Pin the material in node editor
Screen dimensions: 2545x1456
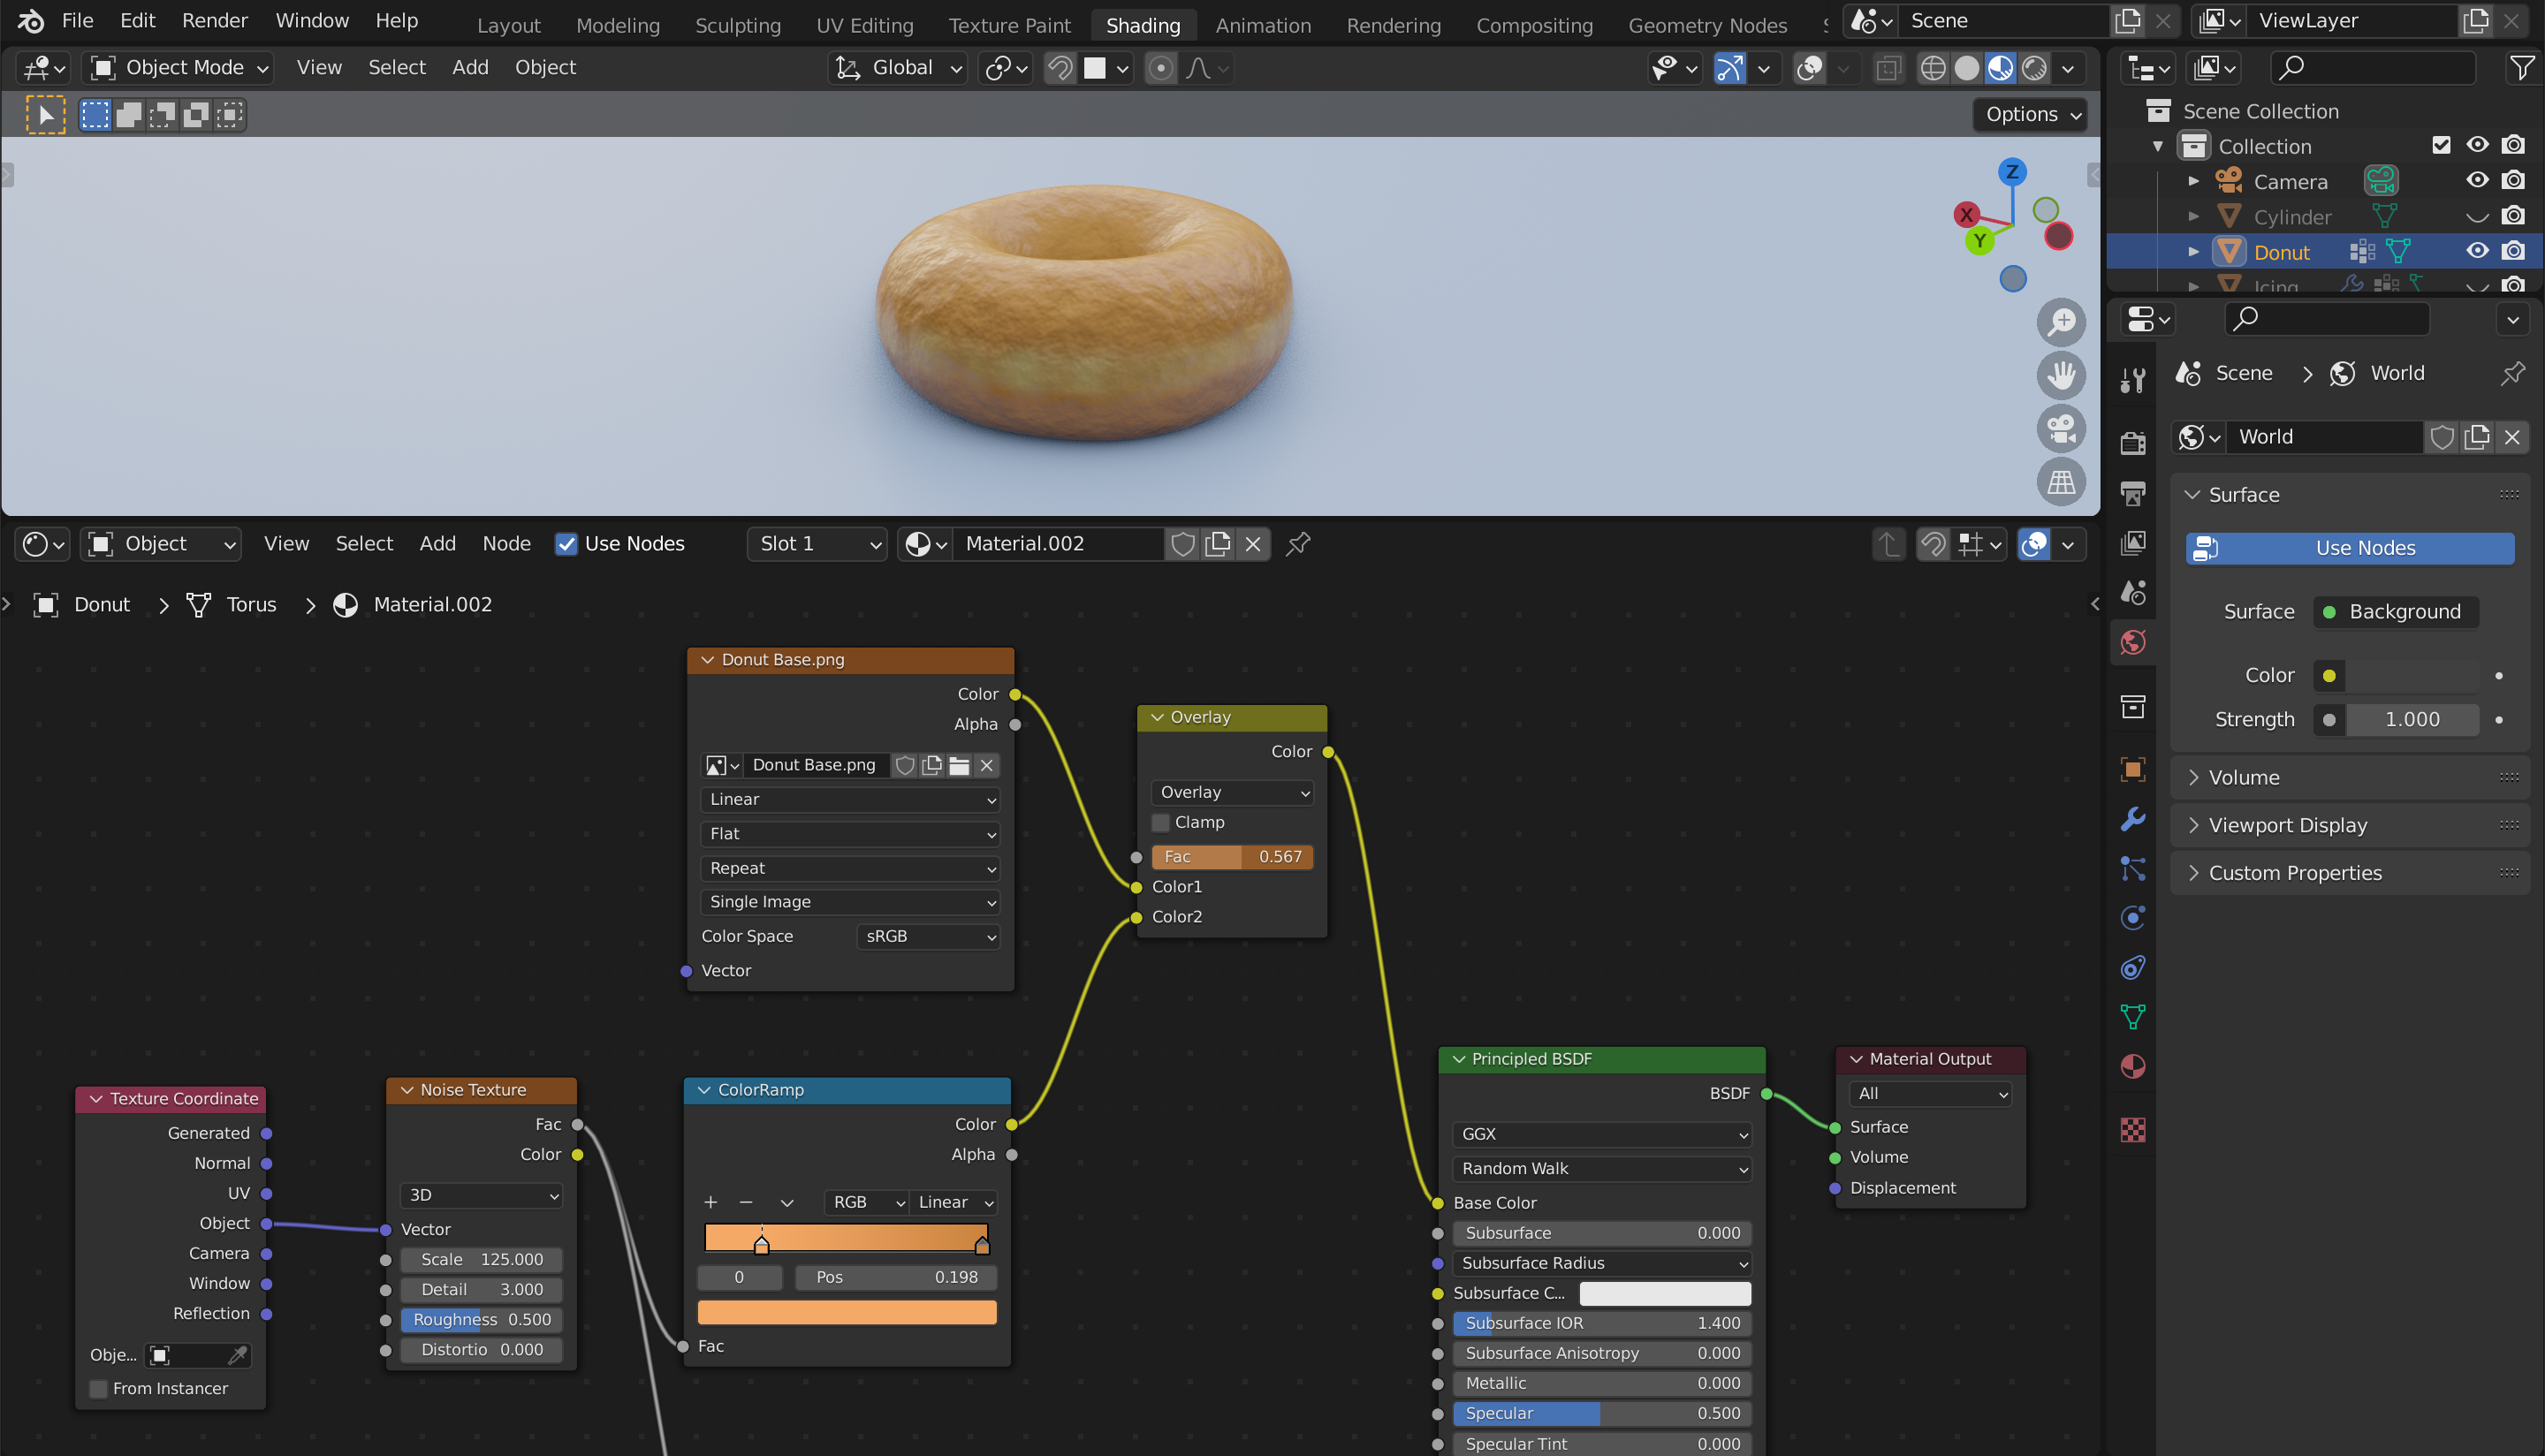point(1298,544)
